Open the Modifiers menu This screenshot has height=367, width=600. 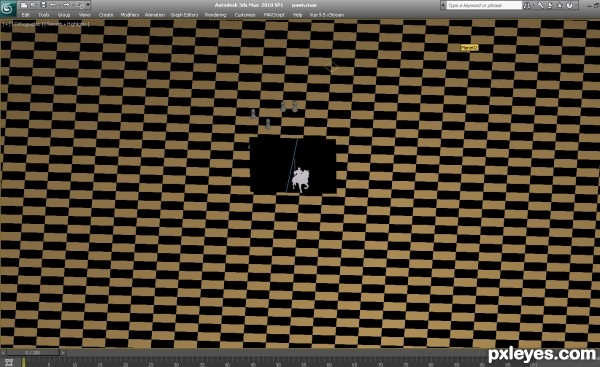[x=130, y=15]
